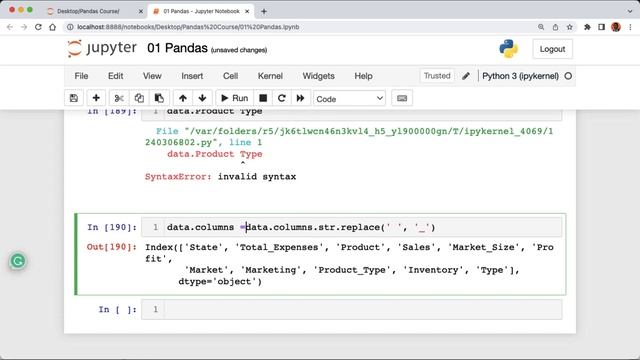The image size is (640, 360).
Task: Click the Out[190] output prompt
Action: pos(111,247)
